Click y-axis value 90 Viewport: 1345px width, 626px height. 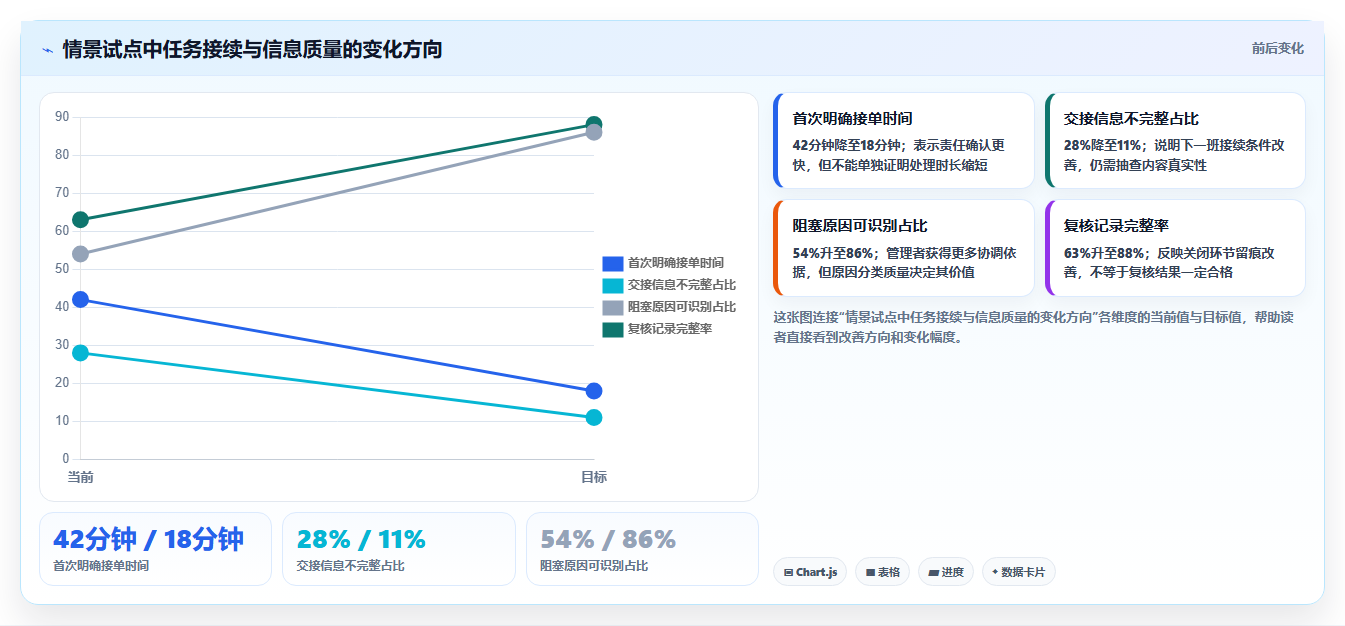[62, 117]
